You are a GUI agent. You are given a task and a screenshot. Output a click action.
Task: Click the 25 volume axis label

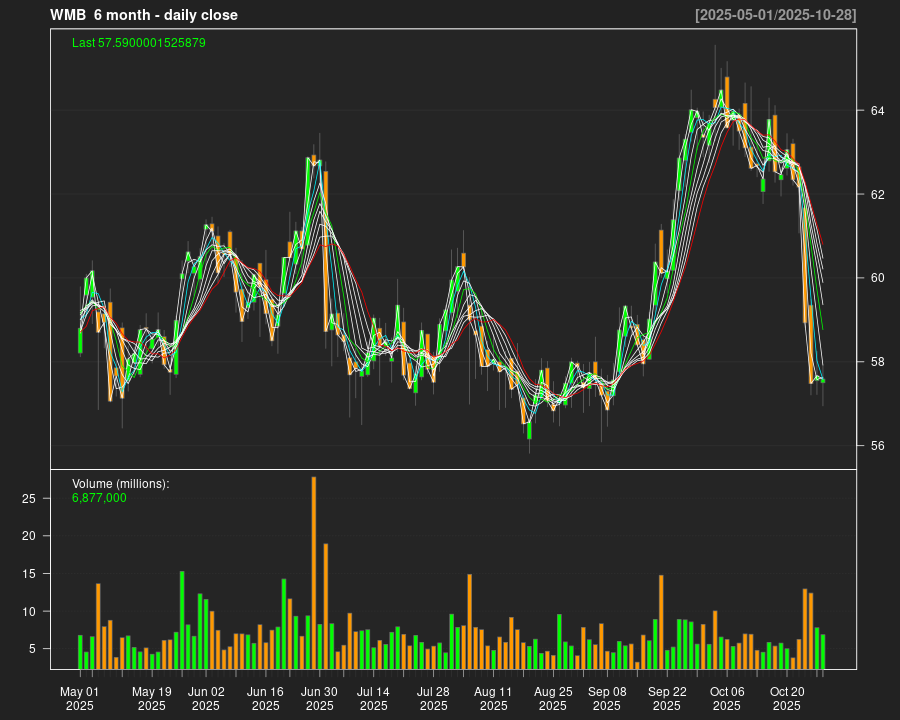pos(29,498)
